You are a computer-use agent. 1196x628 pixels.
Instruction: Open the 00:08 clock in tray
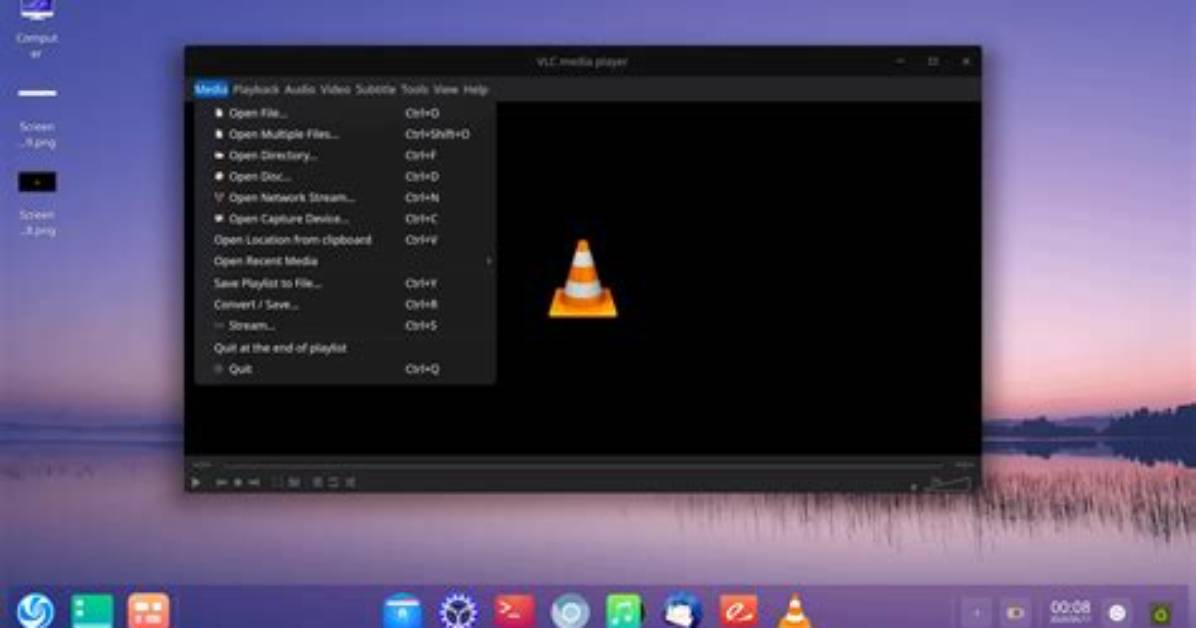coord(1070,611)
